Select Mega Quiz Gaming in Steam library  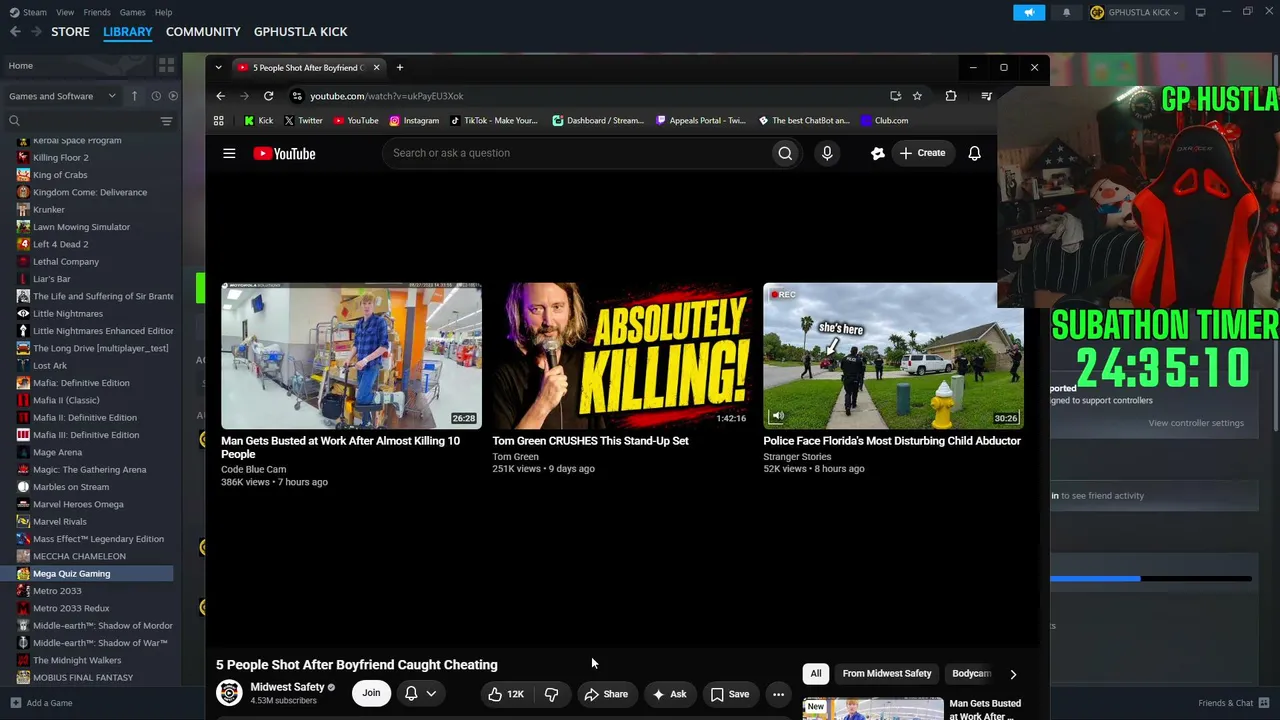[x=88, y=574]
